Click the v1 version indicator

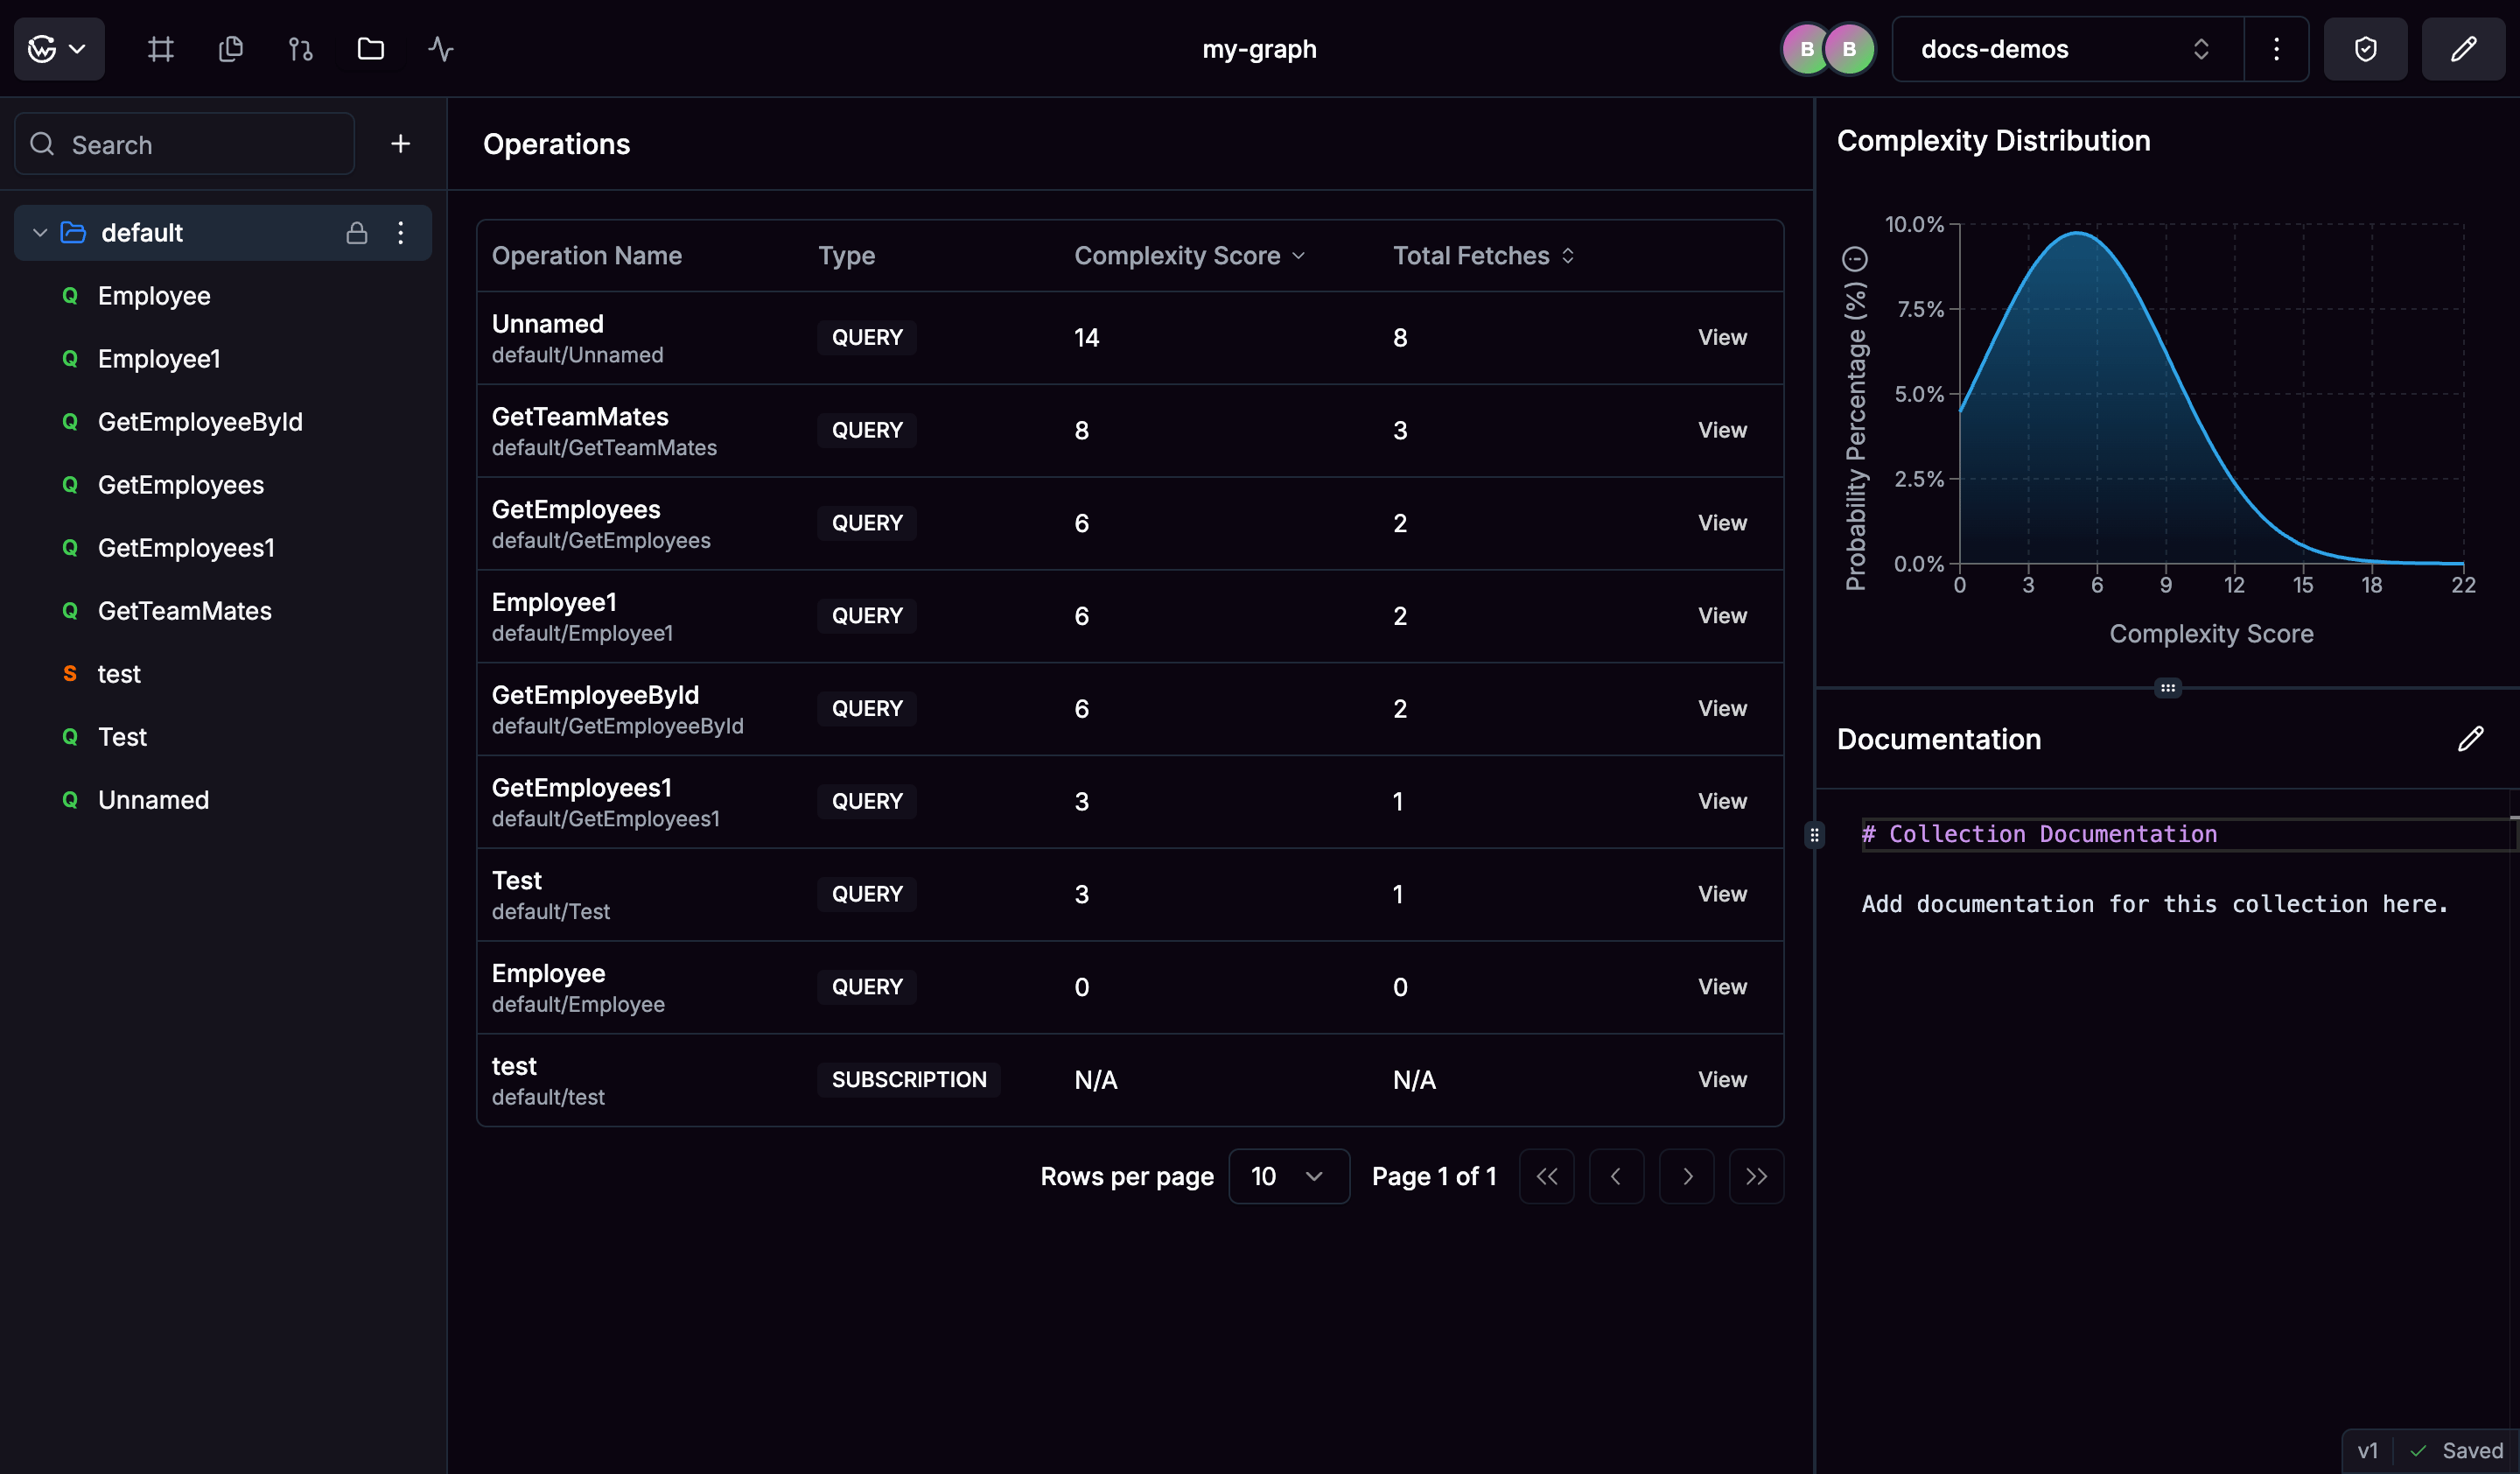[x=2367, y=1451]
